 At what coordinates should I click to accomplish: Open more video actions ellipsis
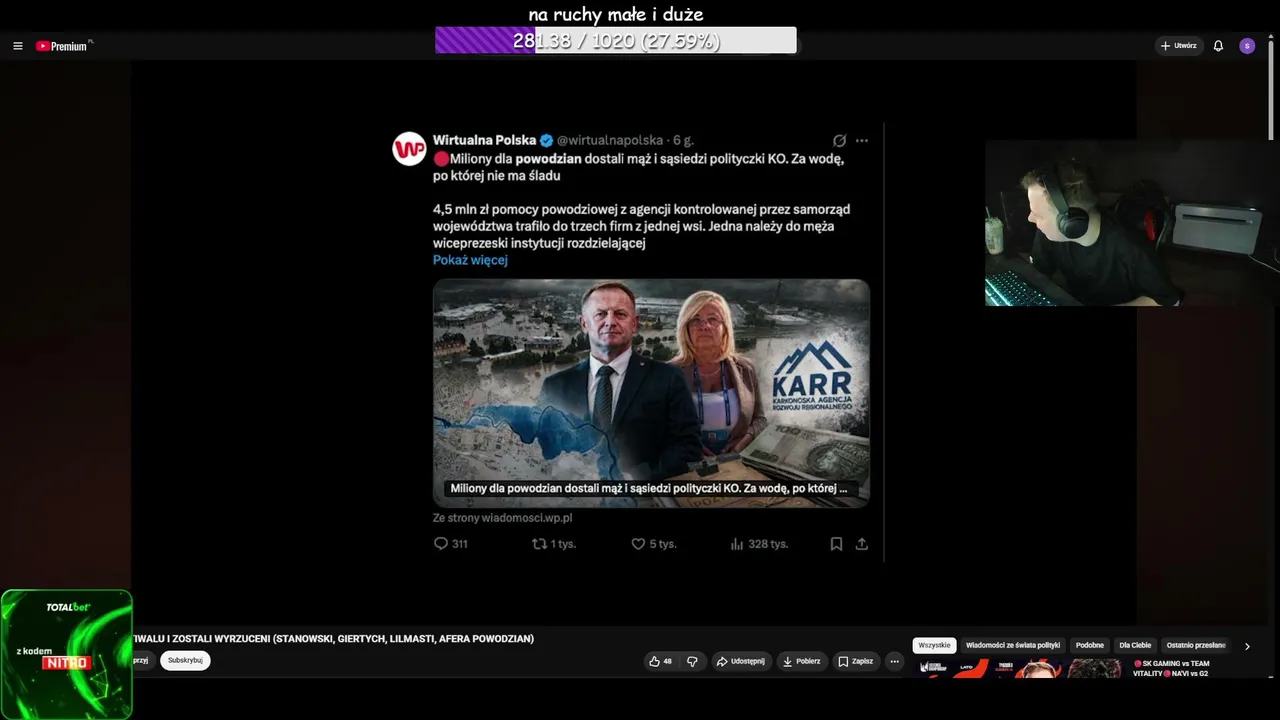coord(895,661)
